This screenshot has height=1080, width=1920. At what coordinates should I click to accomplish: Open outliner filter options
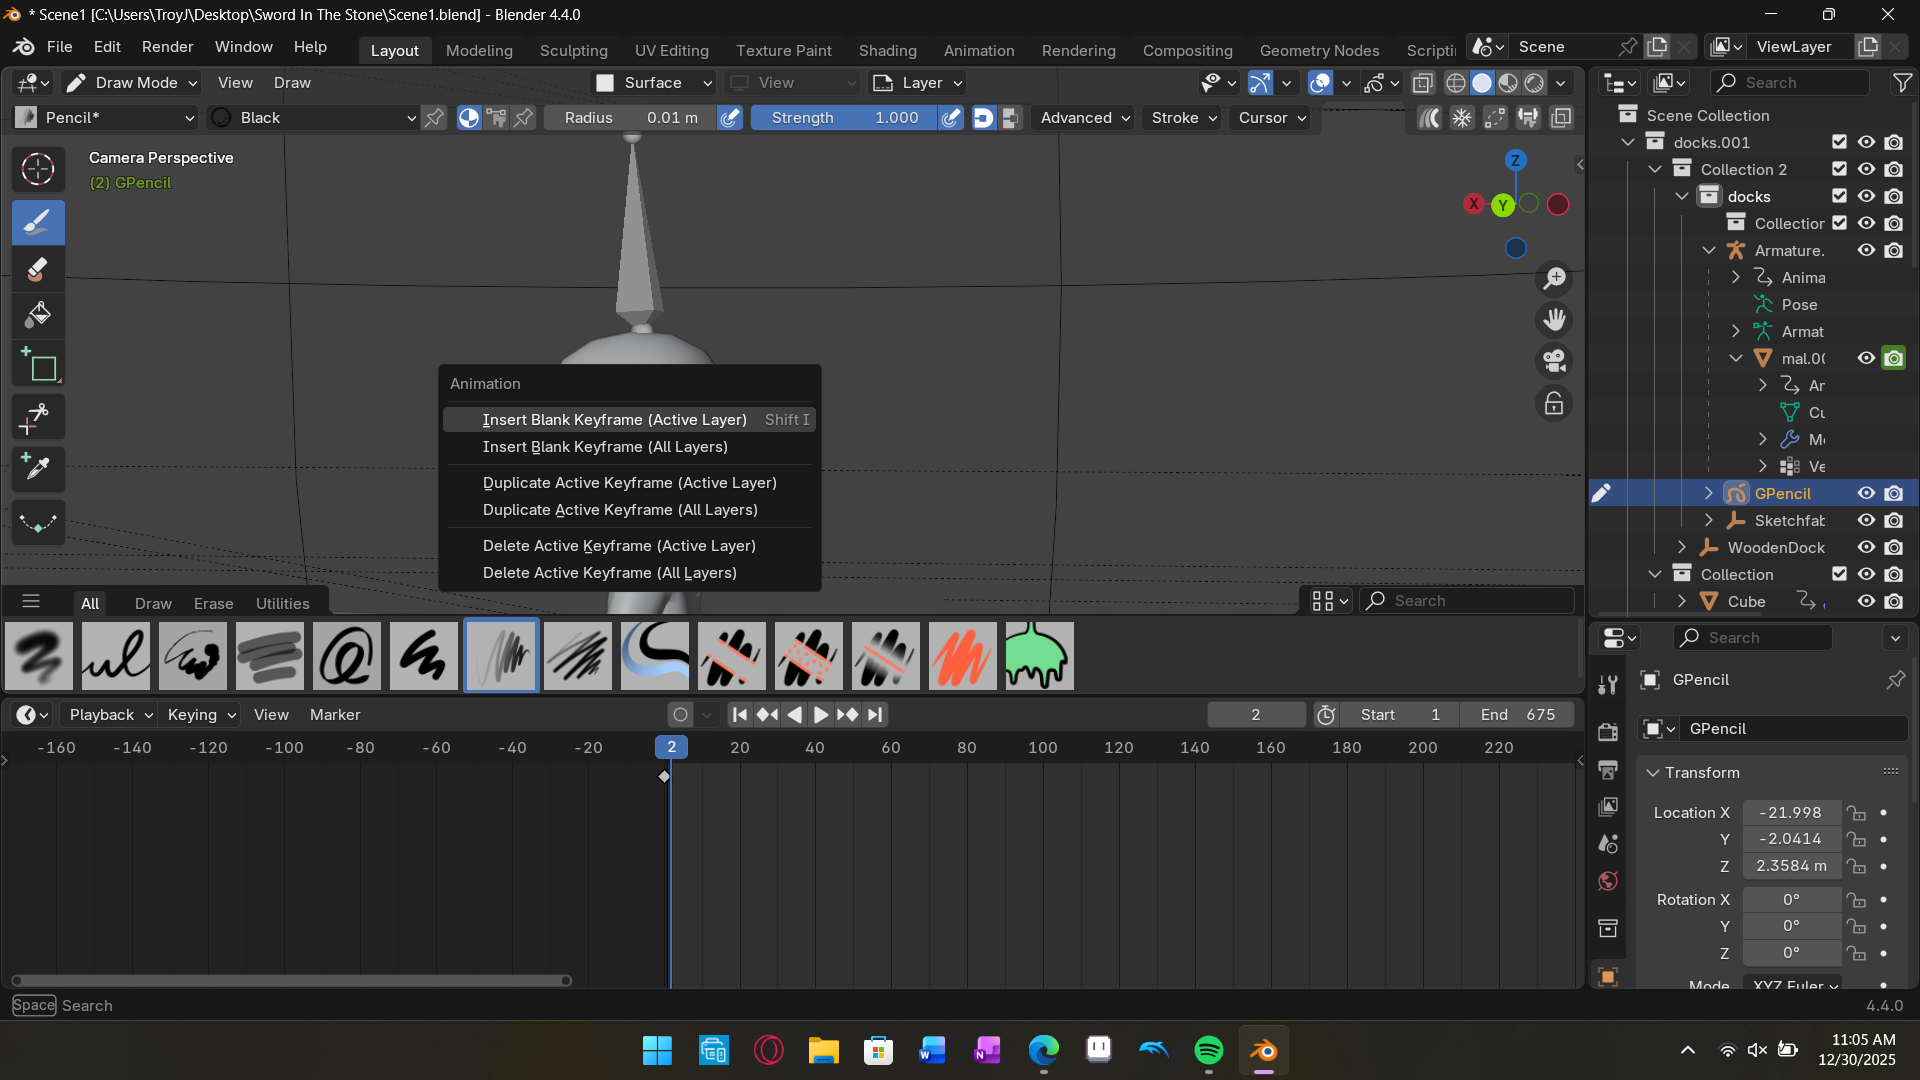pyautogui.click(x=1902, y=83)
